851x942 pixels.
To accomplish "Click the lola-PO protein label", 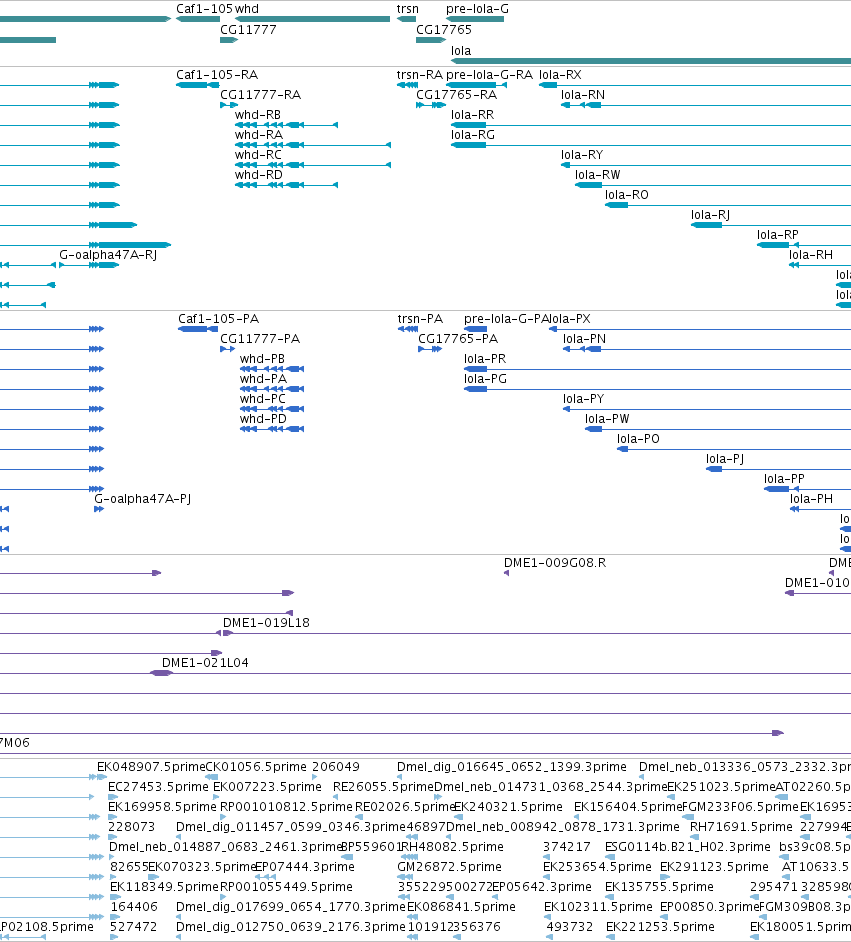I will 638,439.
